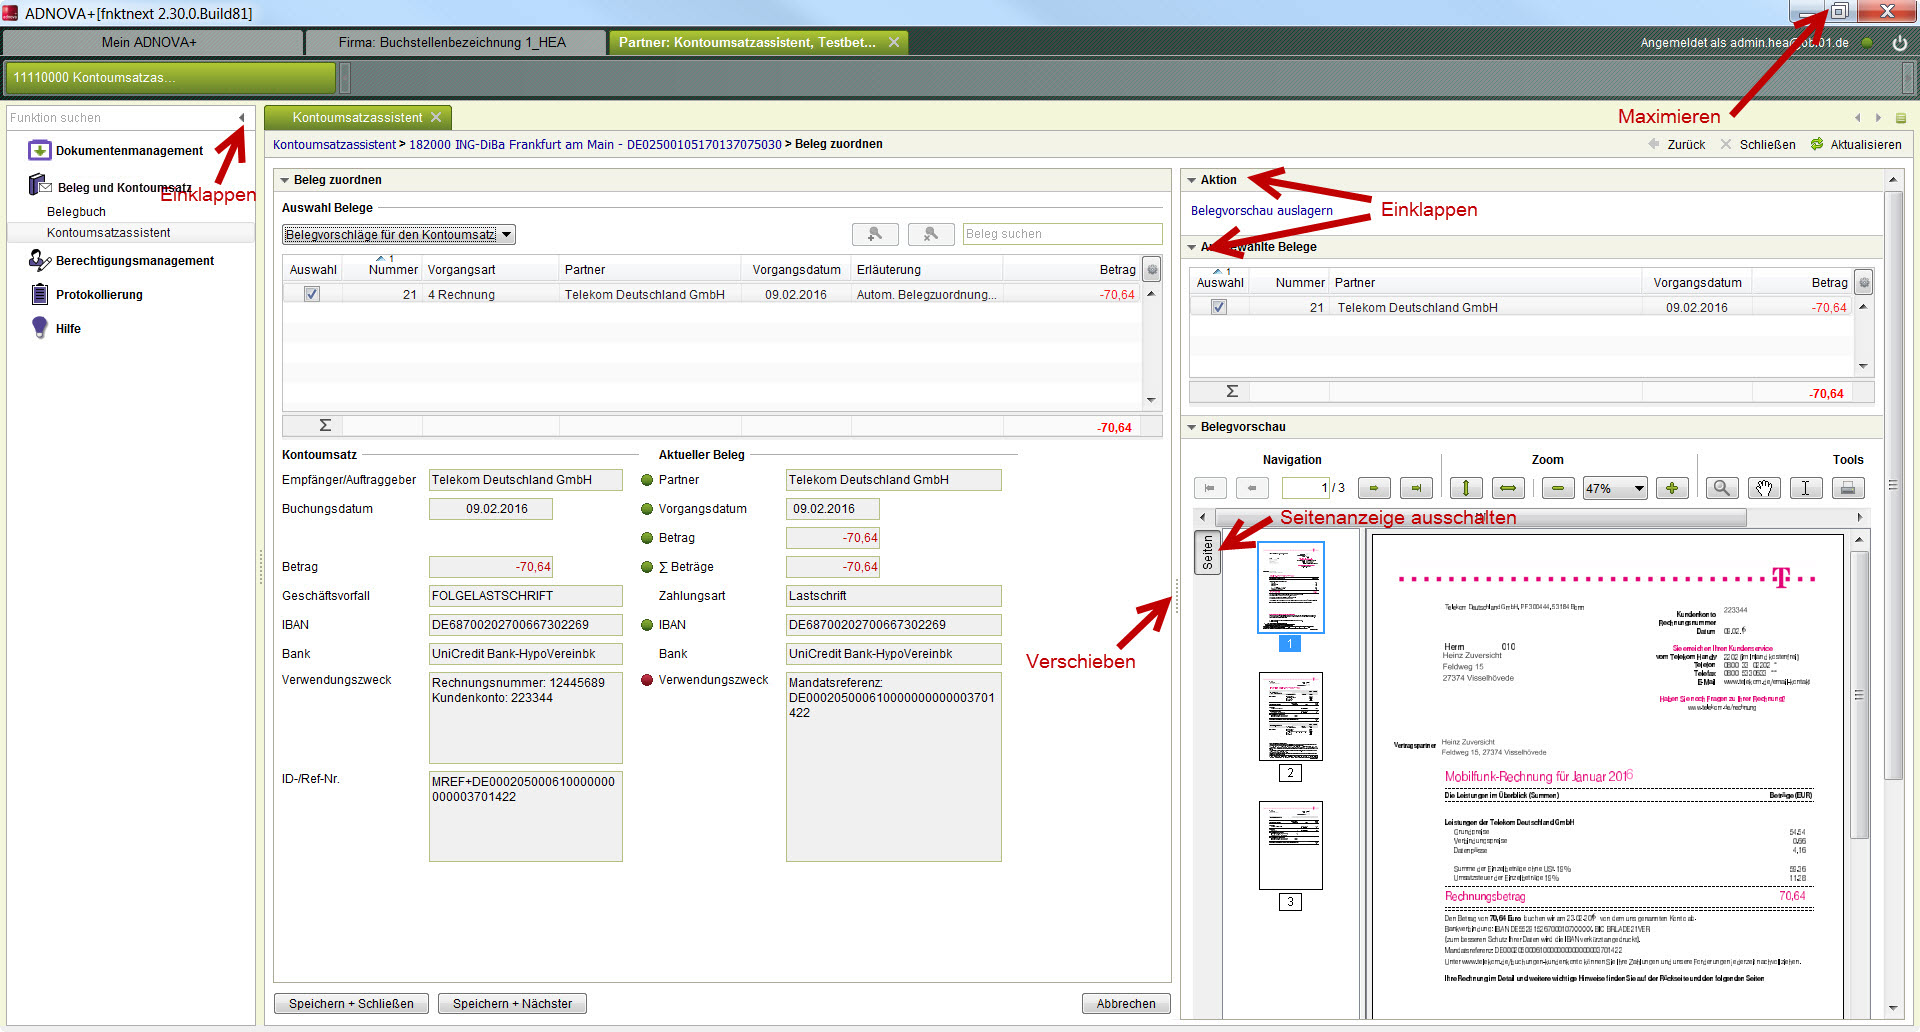Uncheck Rechnung row 21 in Auswahl Belege
Screen dimensions: 1920x1032
pos(312,294)
